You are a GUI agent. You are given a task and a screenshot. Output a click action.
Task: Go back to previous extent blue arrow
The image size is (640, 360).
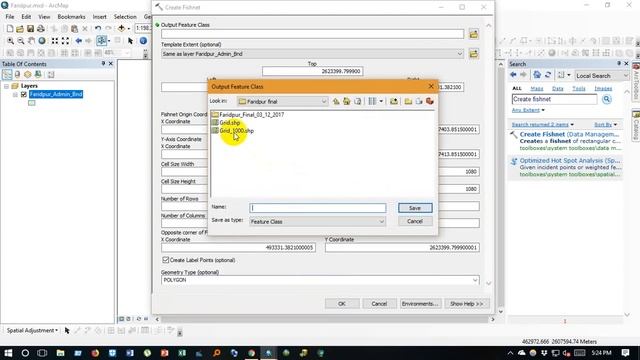click(x=78, y=41)
